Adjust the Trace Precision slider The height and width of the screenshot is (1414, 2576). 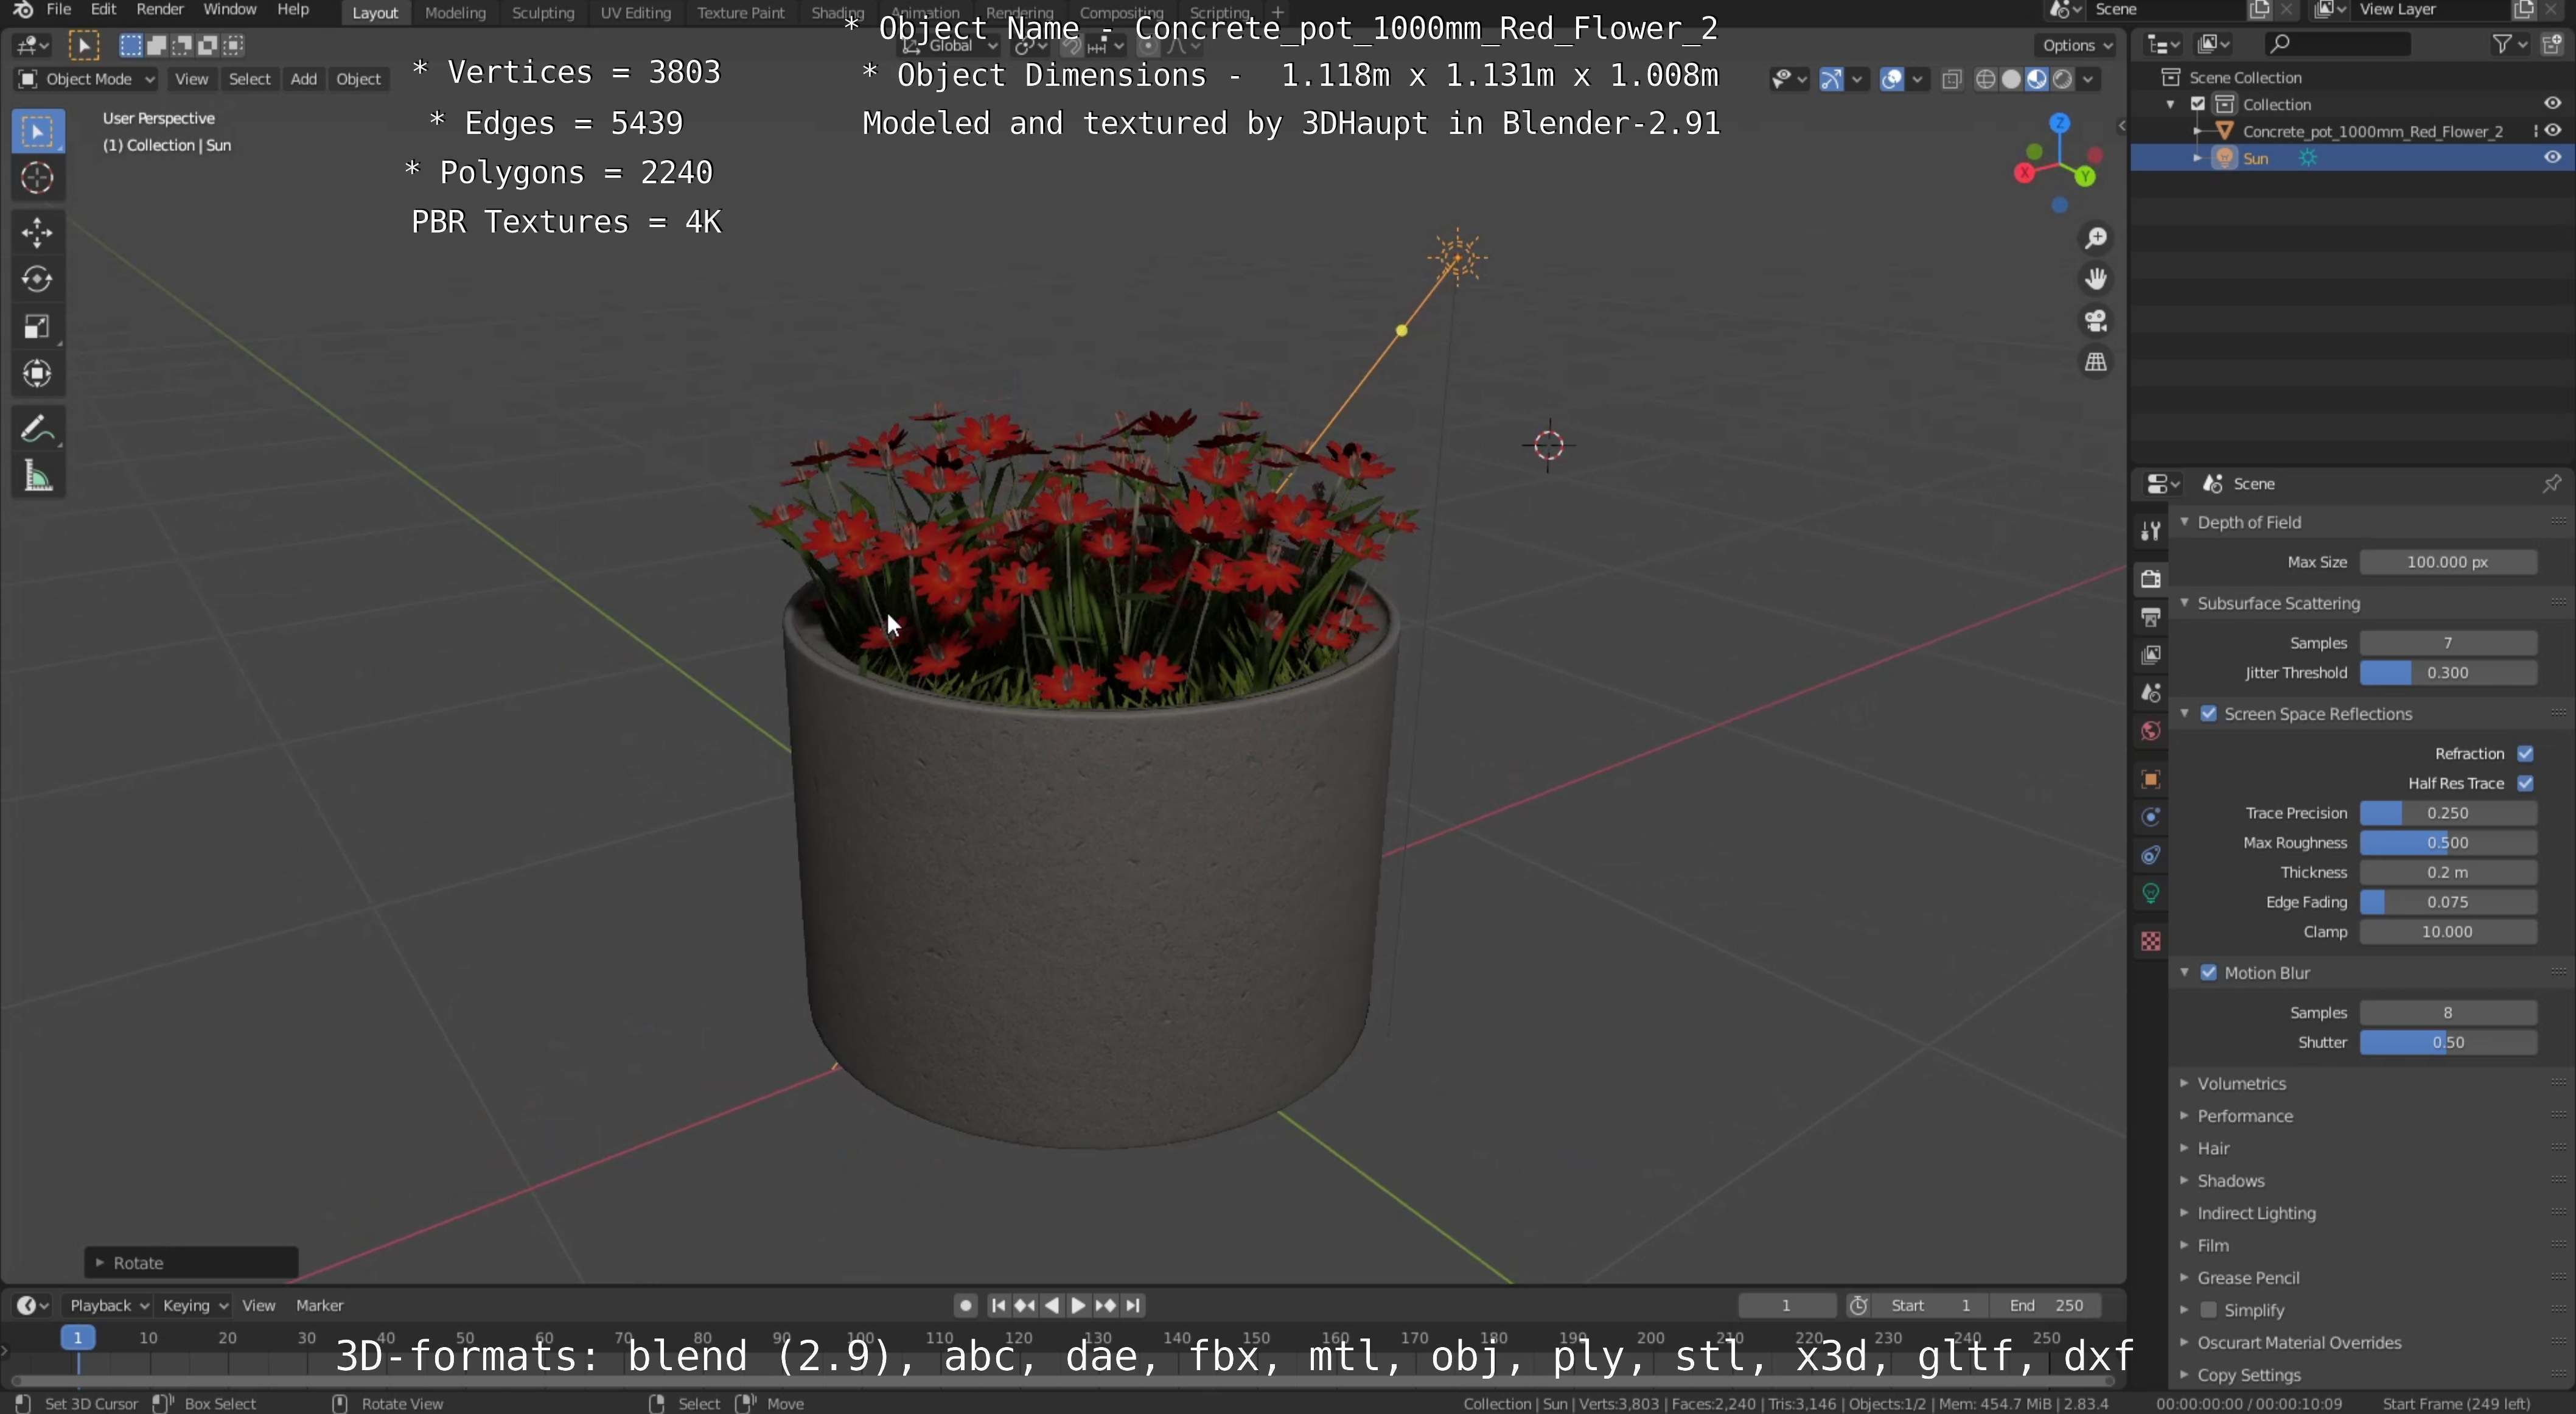pos(2447,814)
